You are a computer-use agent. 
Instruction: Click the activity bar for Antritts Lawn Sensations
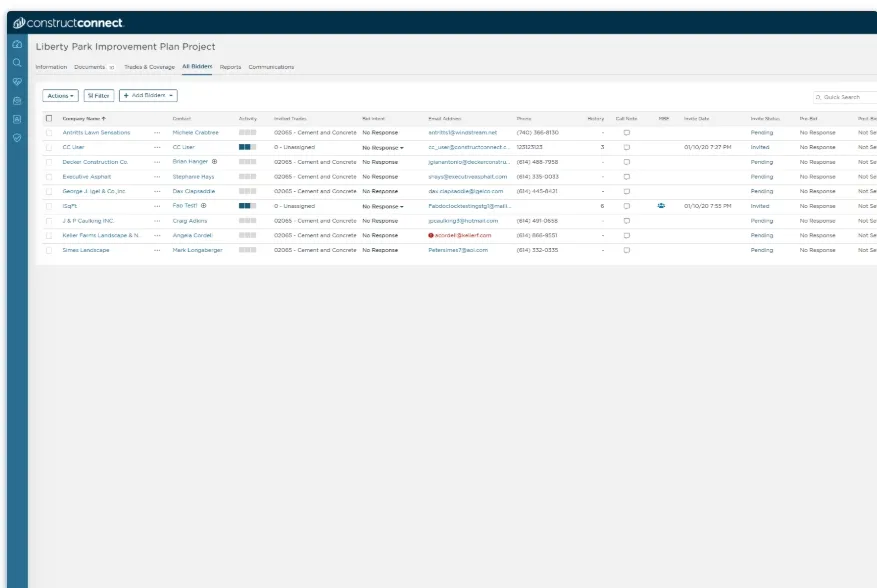point(247,133)
